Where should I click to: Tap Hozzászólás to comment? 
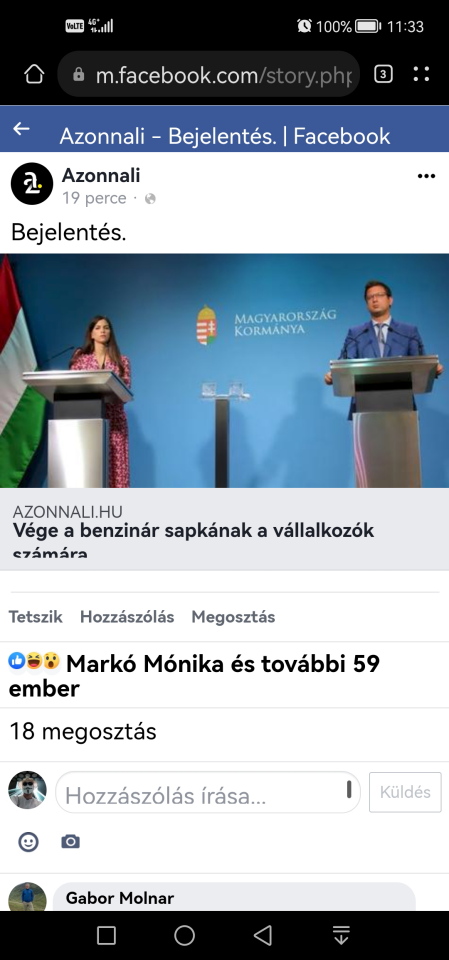[127, 617]
